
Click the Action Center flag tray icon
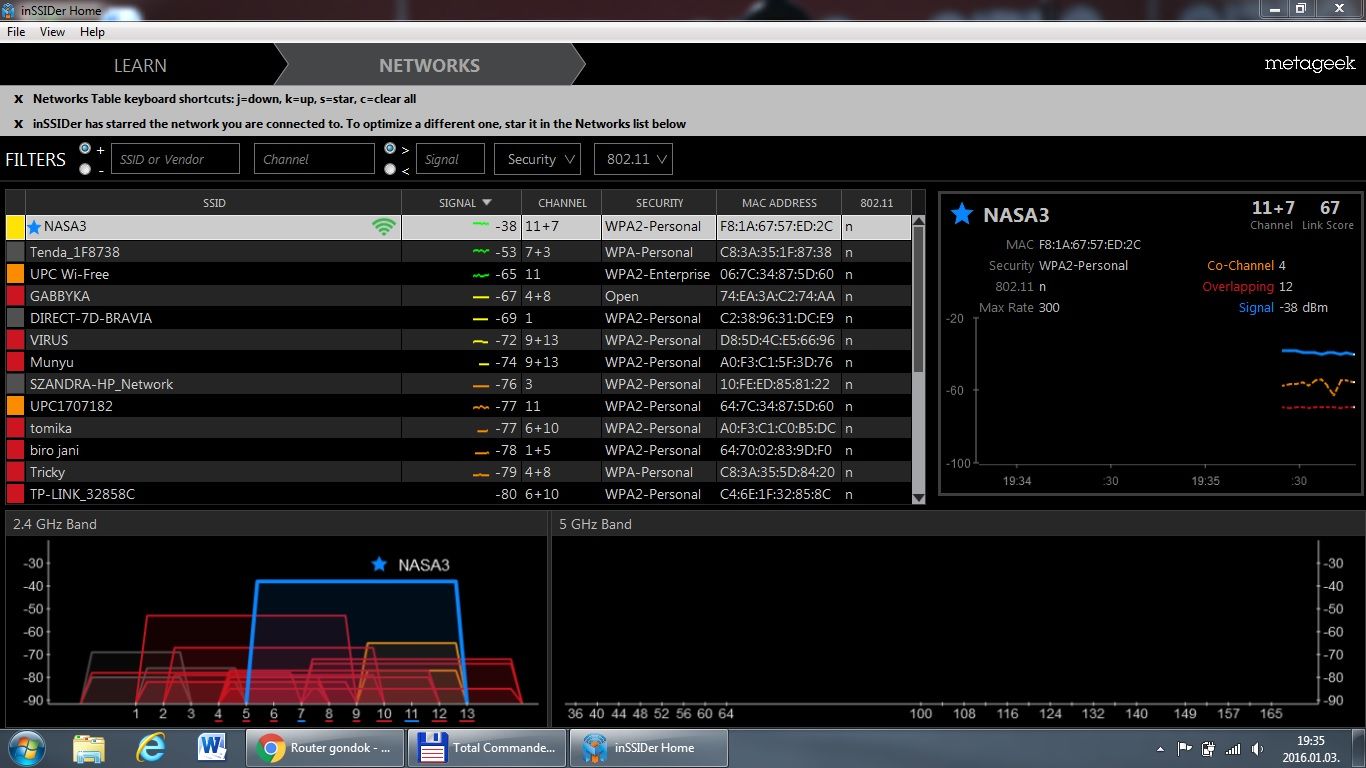pos(1185,748)
